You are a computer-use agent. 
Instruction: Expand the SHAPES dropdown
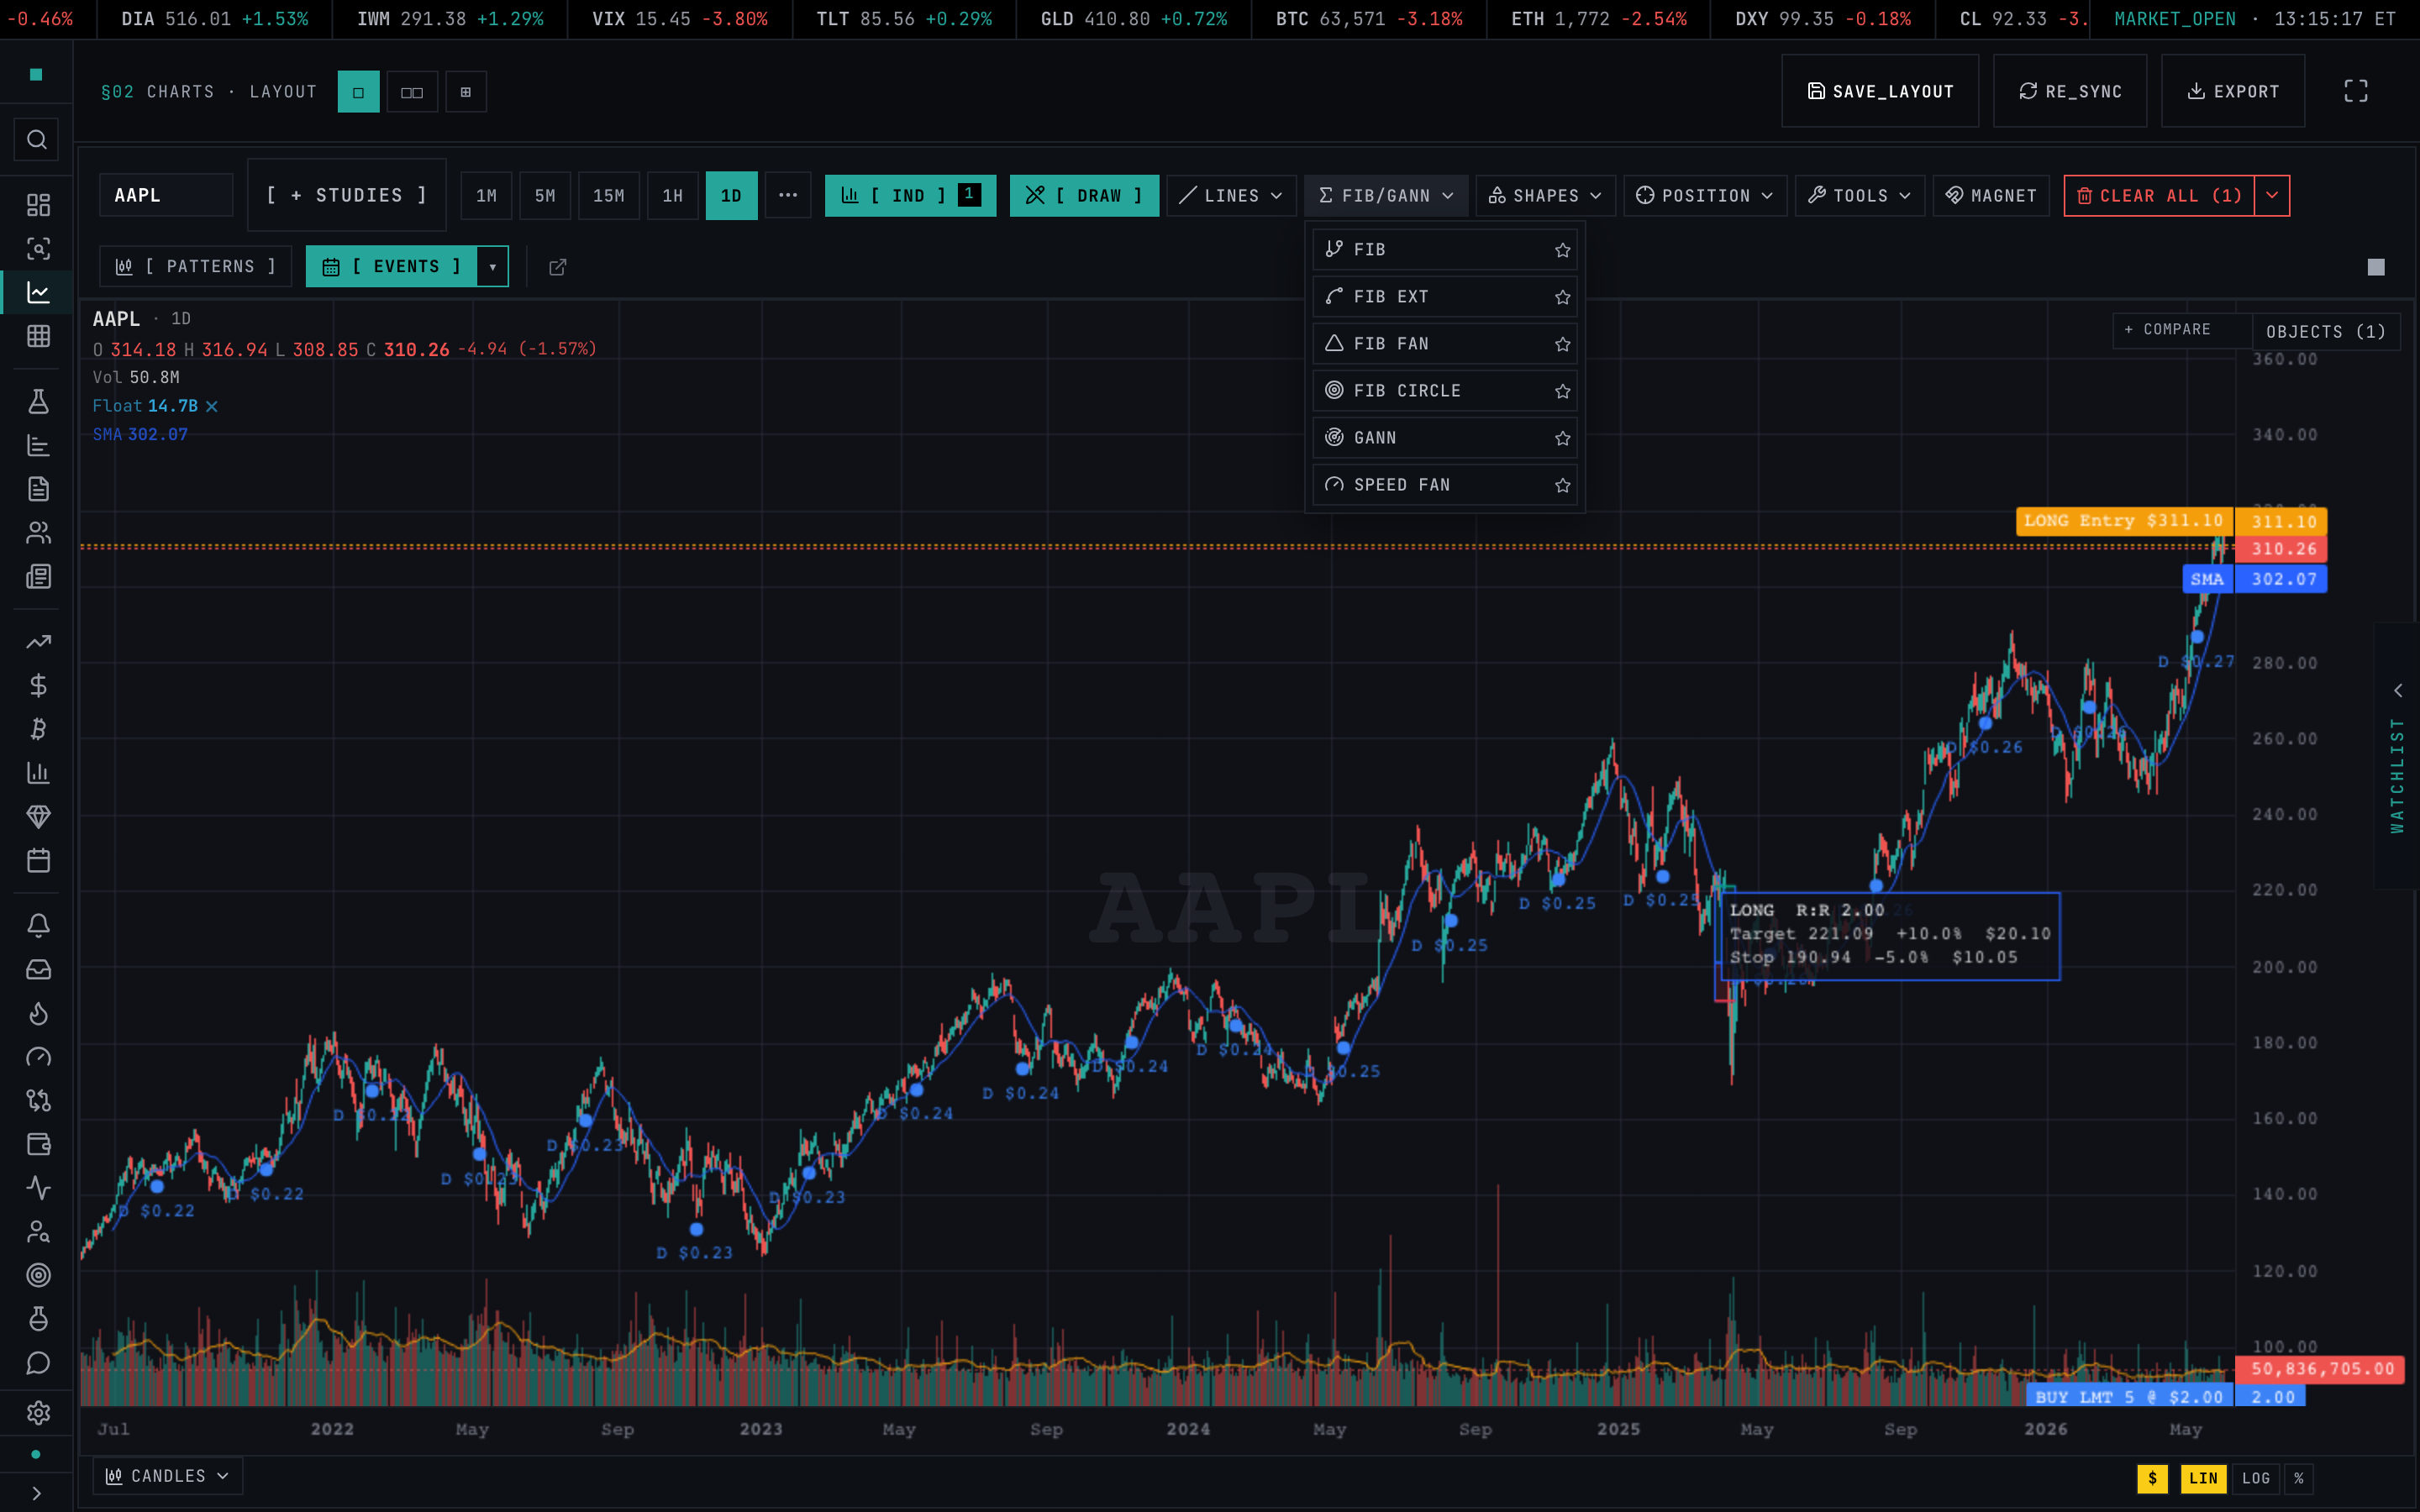pyautogui.click(x=1545, y=196)
